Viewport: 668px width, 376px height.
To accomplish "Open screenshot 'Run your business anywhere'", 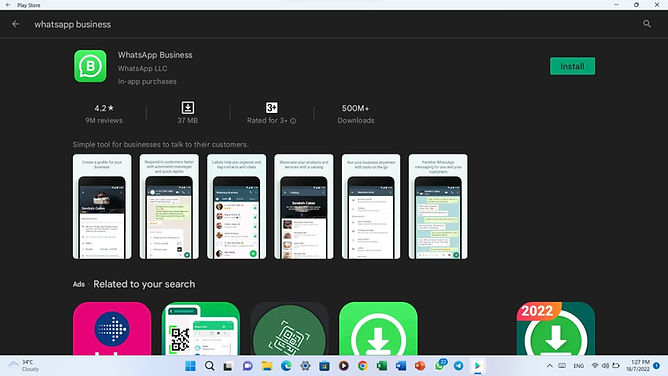I will 371,207.
